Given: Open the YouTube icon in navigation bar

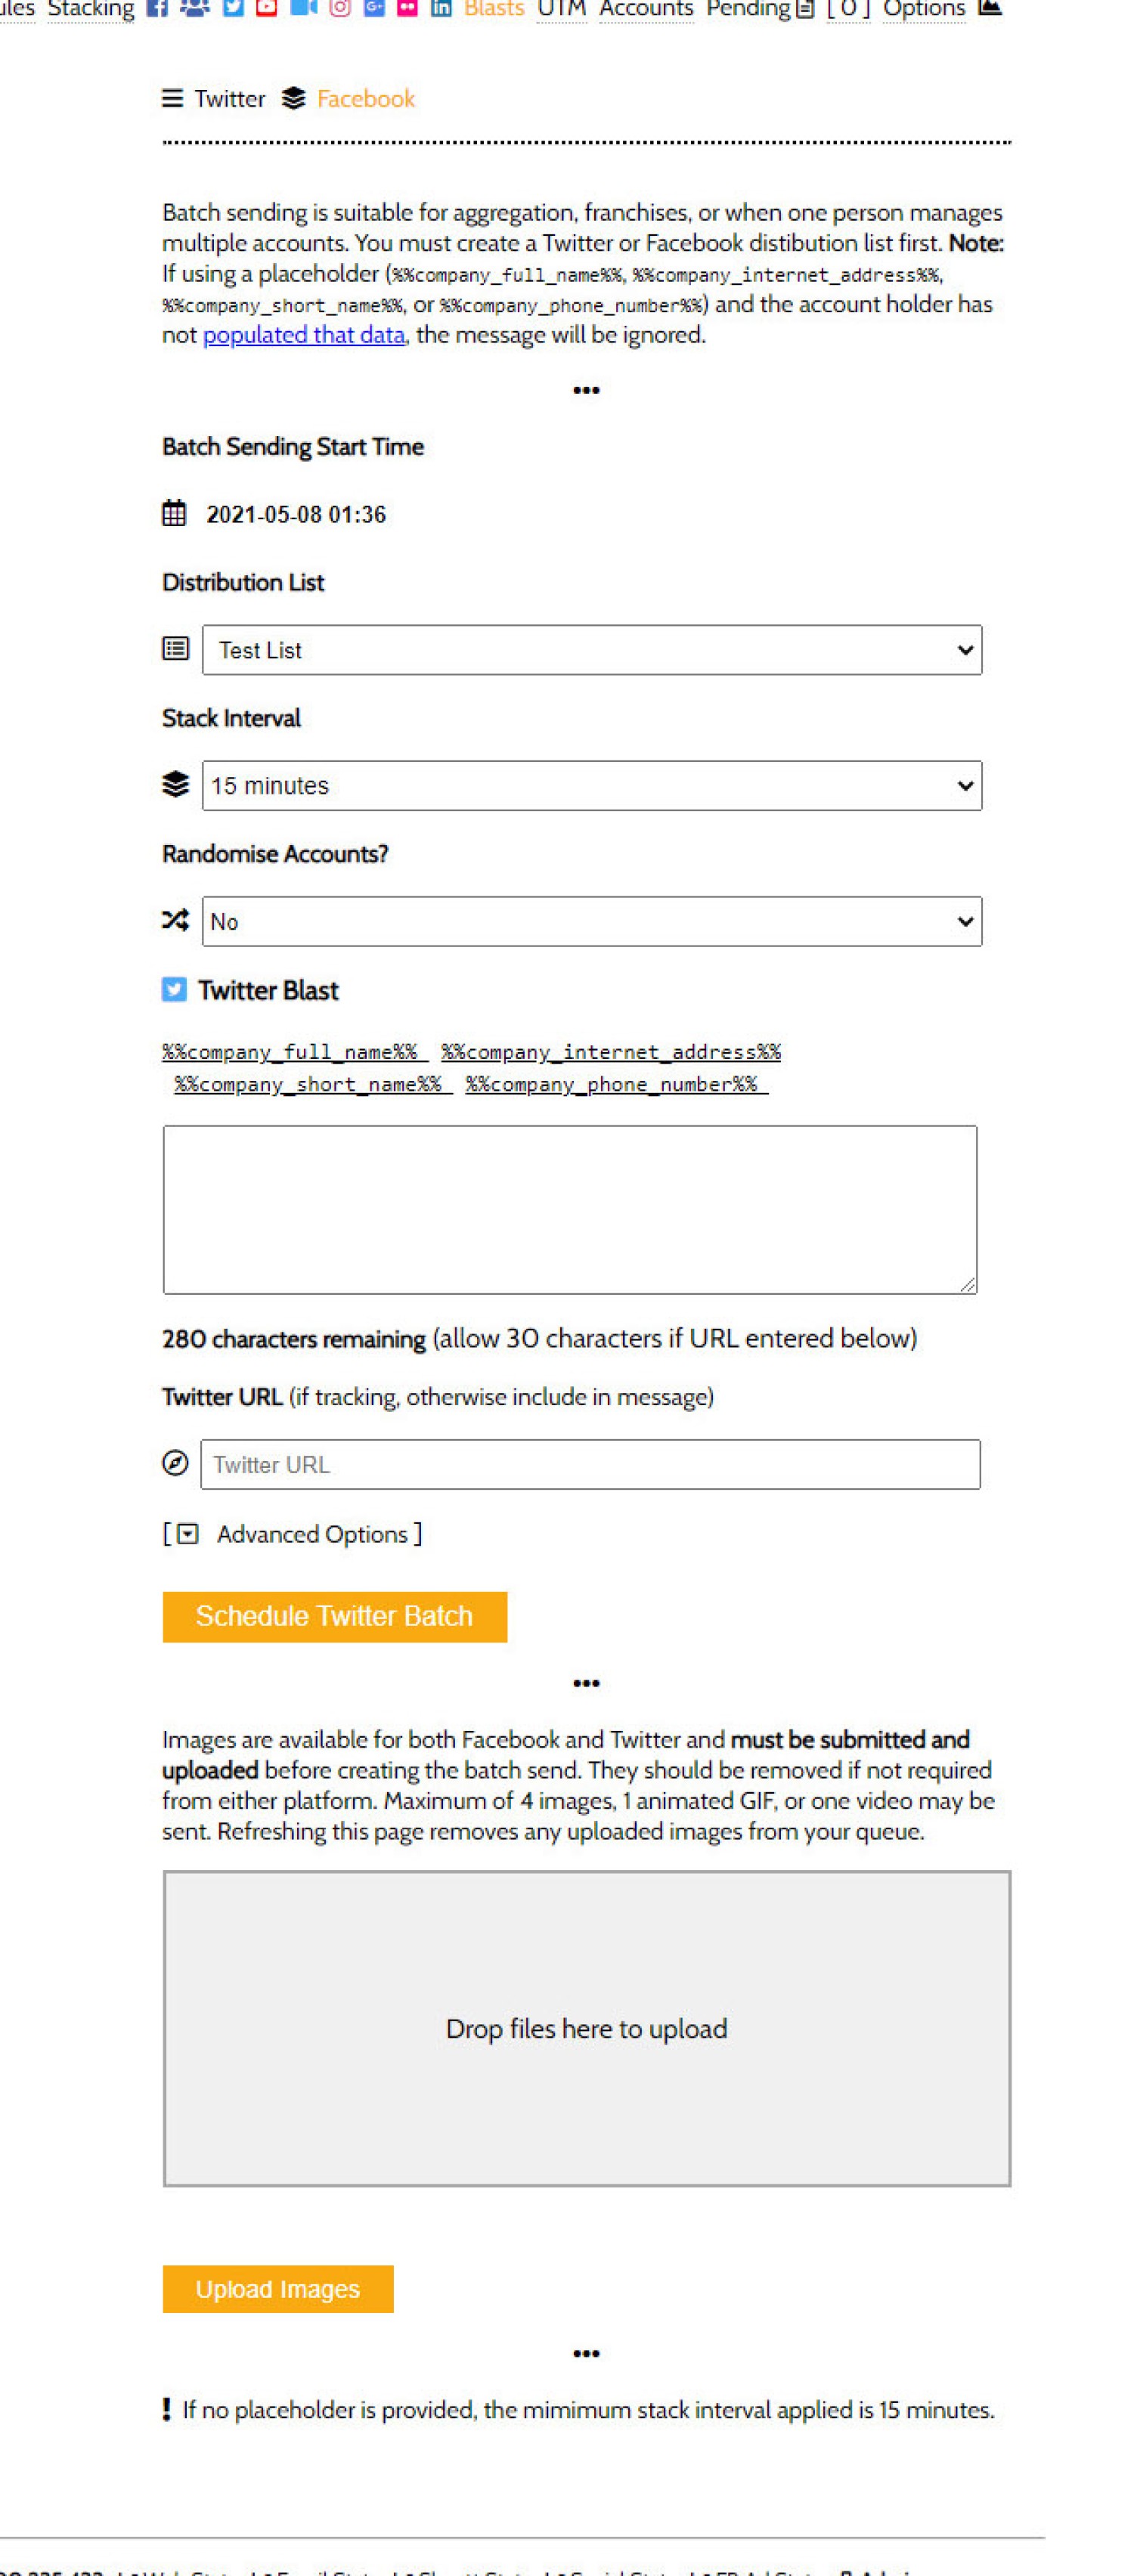Looking at the screenshot, I should (266, 8).
